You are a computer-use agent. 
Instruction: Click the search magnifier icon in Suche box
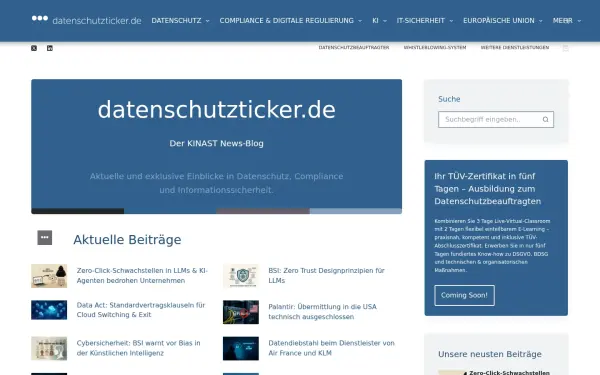(x=545, y=119)
